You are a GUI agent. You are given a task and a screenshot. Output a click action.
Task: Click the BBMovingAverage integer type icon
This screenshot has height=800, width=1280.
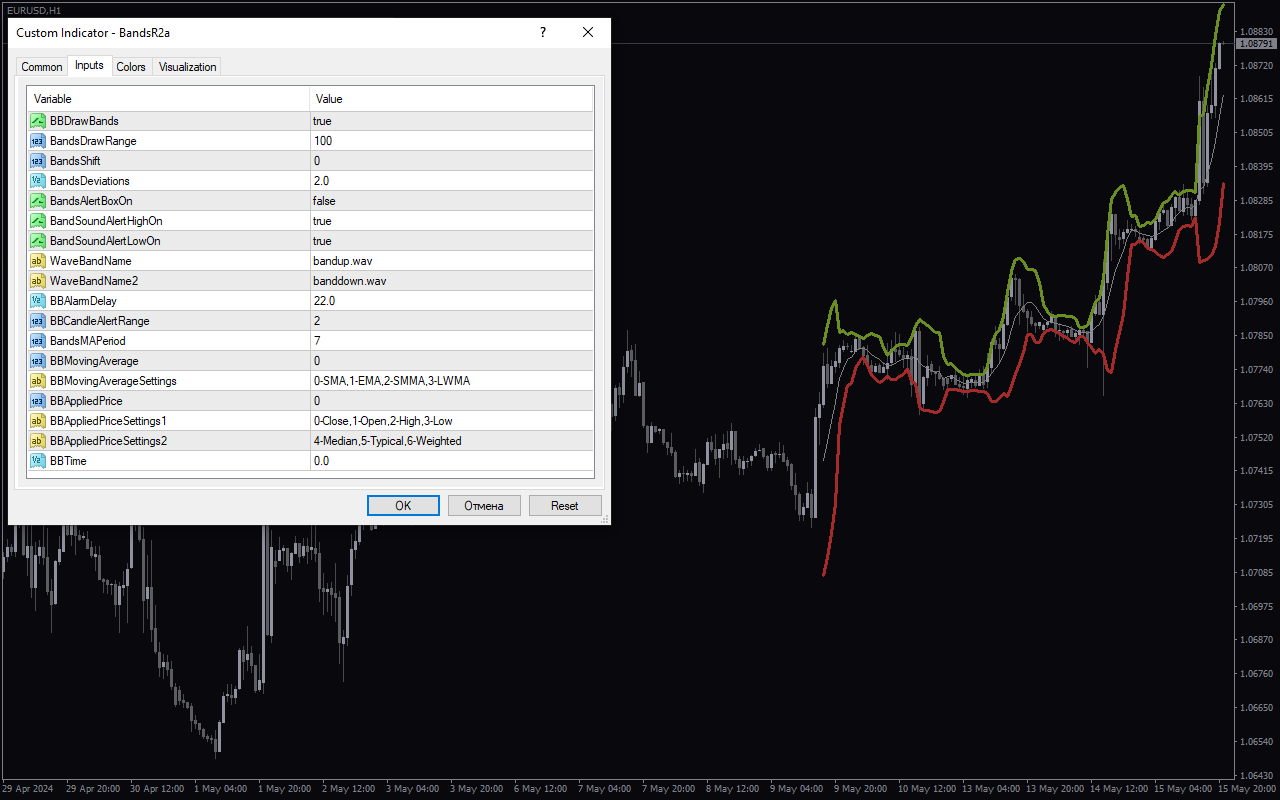(x=38, y=361)
